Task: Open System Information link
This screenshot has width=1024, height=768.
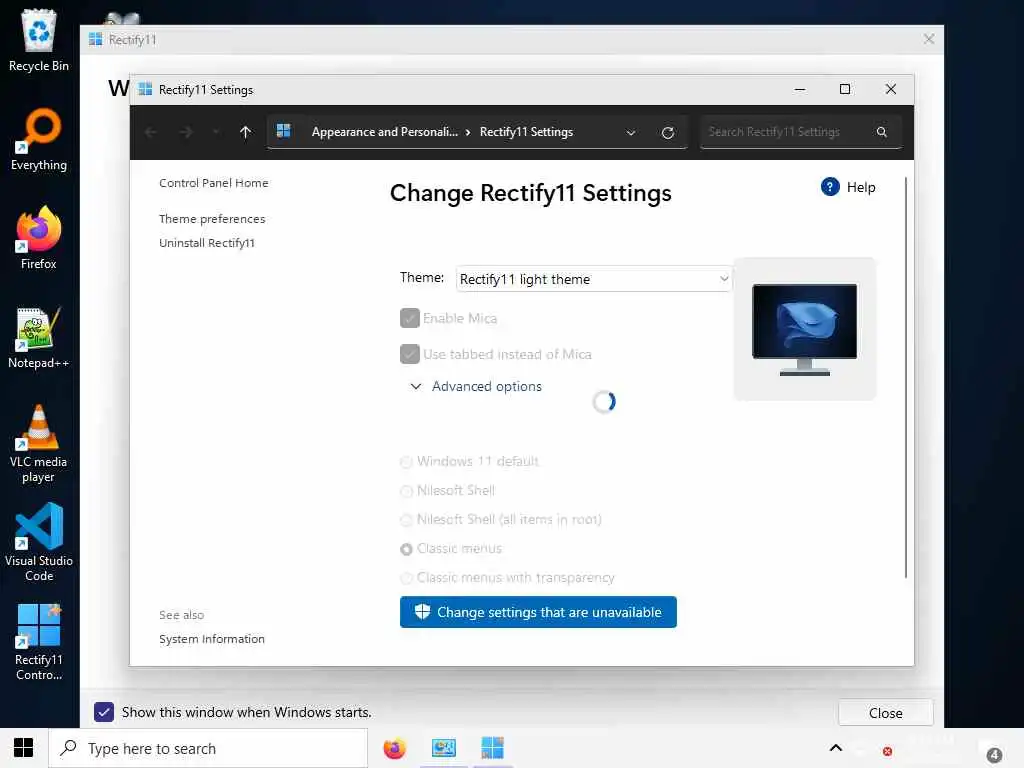Action: pos(212,639)
